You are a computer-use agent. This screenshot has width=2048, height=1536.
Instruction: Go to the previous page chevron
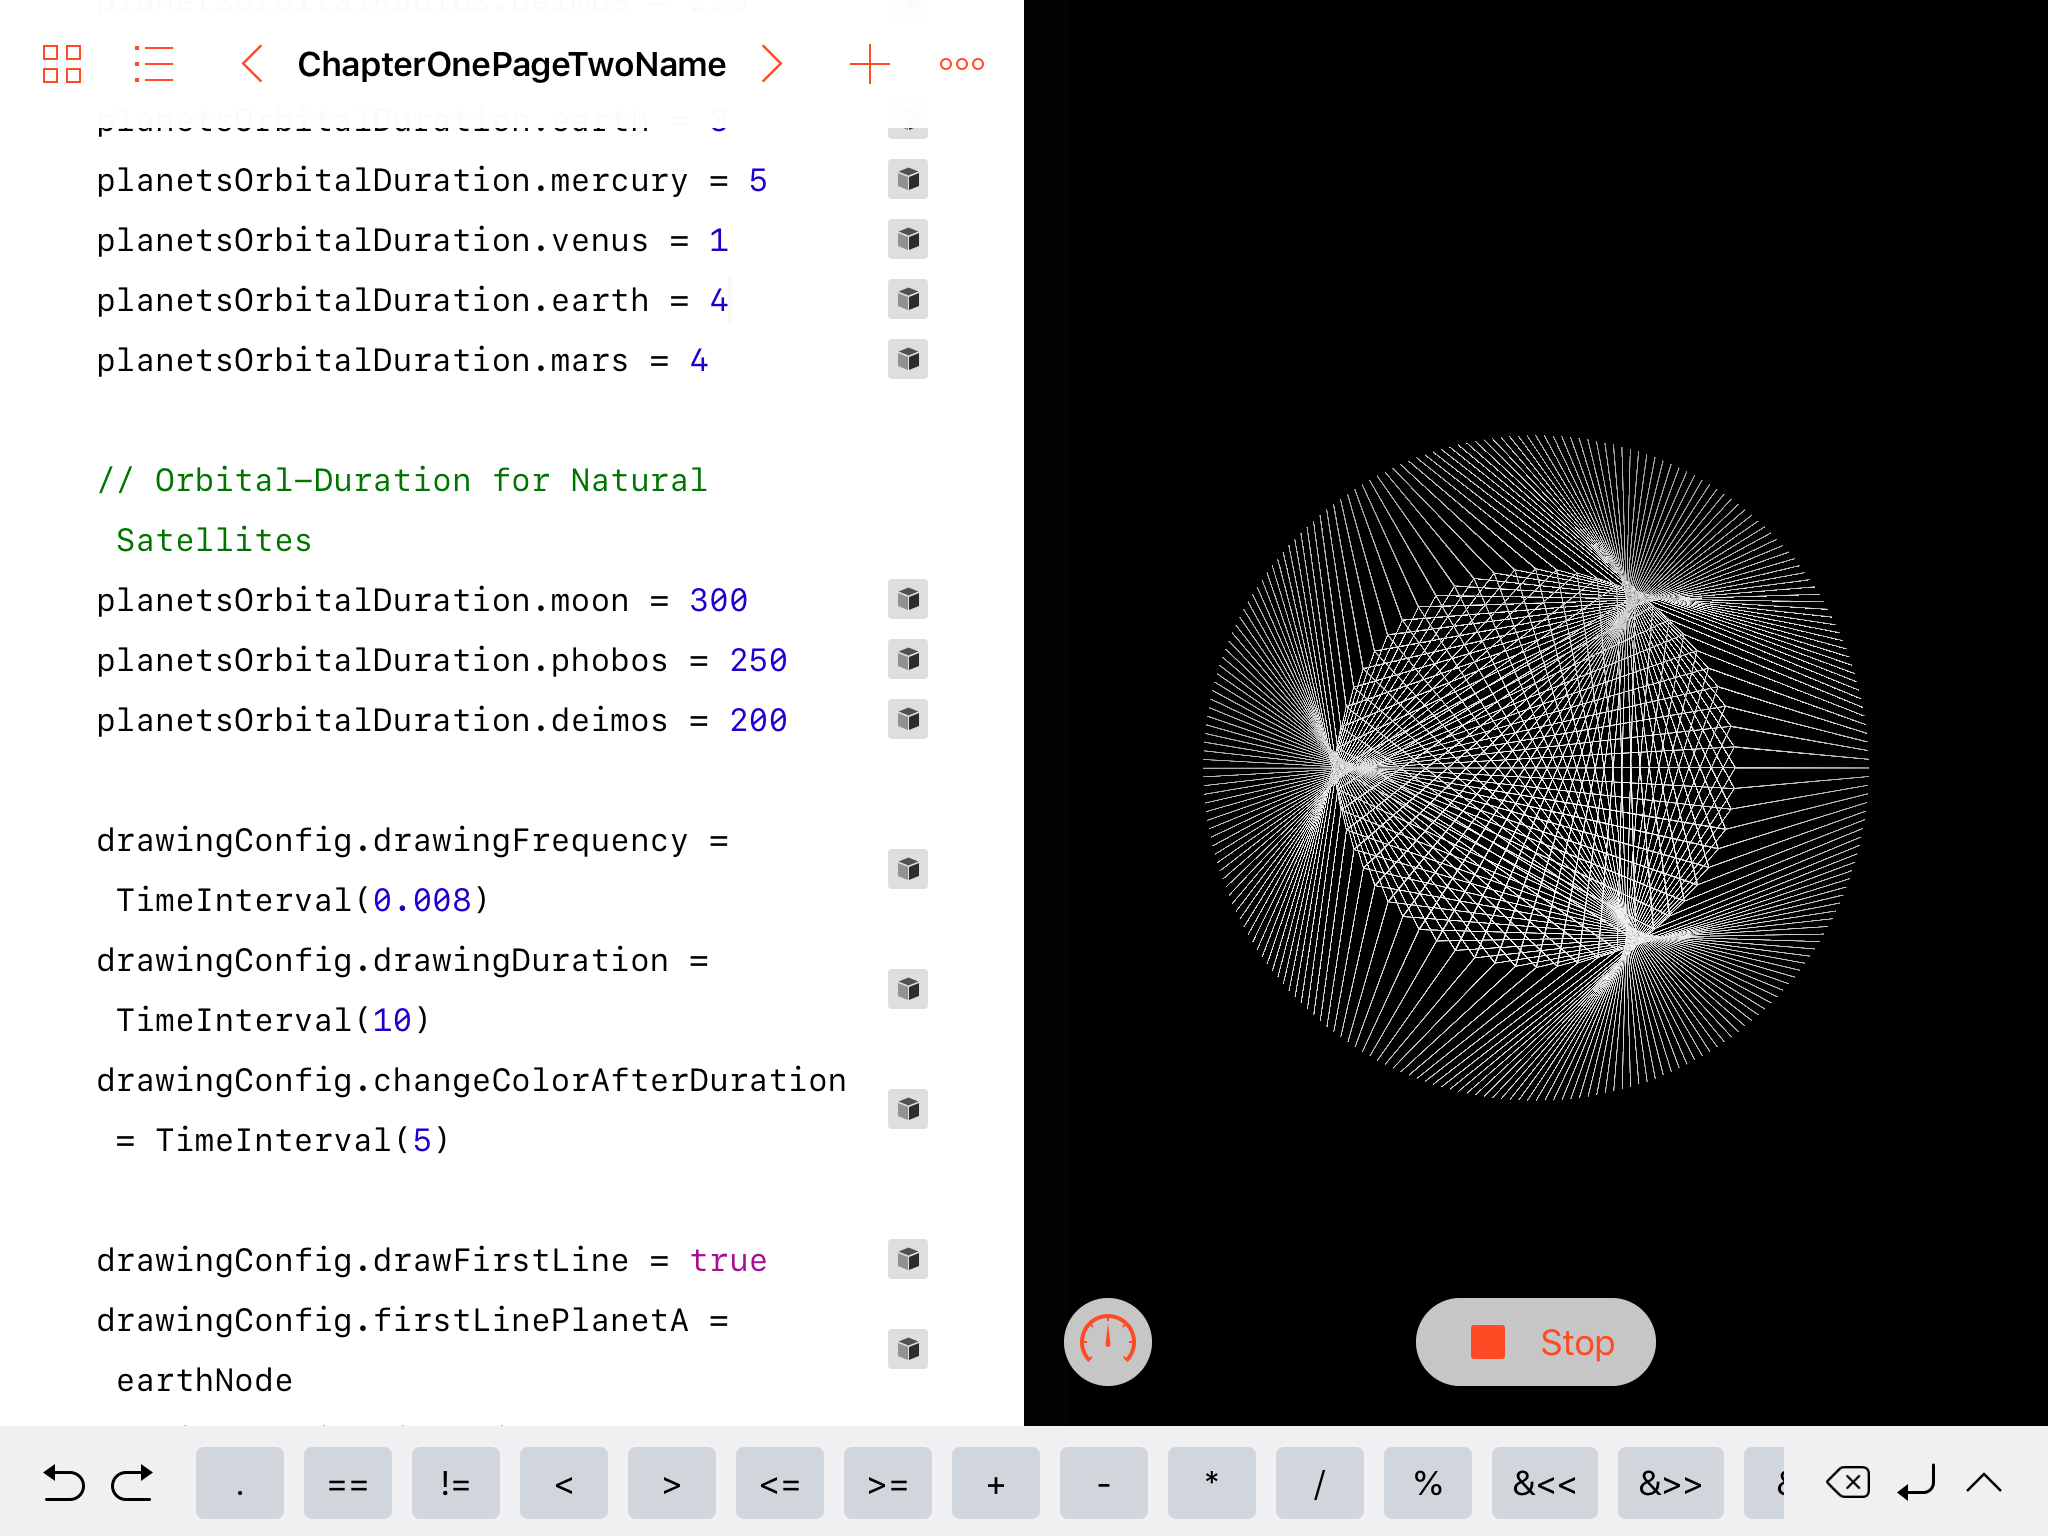click(x=252, y=64)
